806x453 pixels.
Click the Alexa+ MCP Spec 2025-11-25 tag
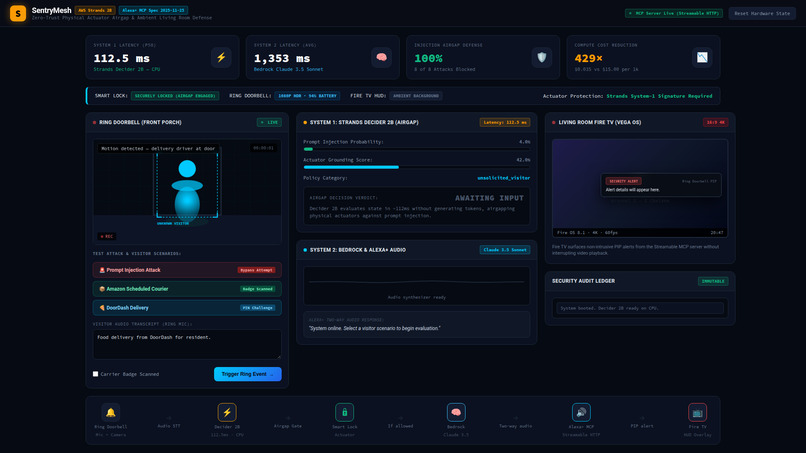153,10
